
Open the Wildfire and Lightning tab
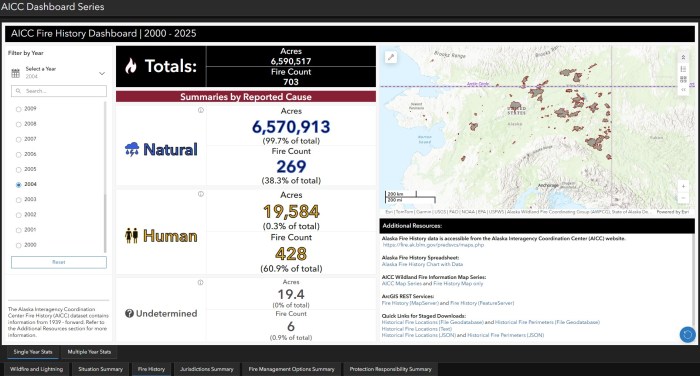37,369
